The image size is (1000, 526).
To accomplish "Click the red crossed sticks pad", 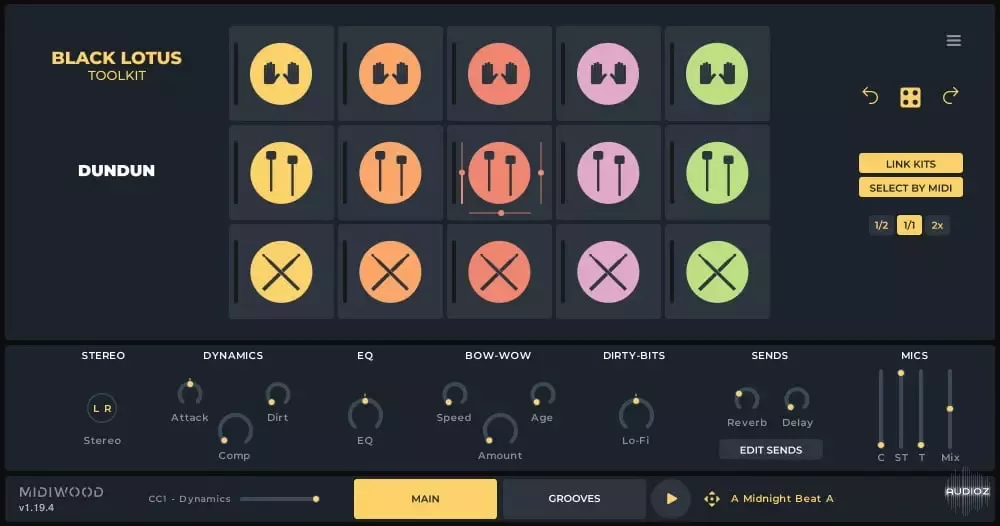I will 499,271.
